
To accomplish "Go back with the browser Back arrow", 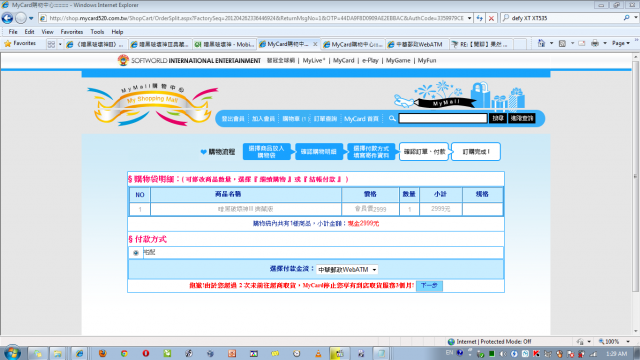I will (7, 18).
